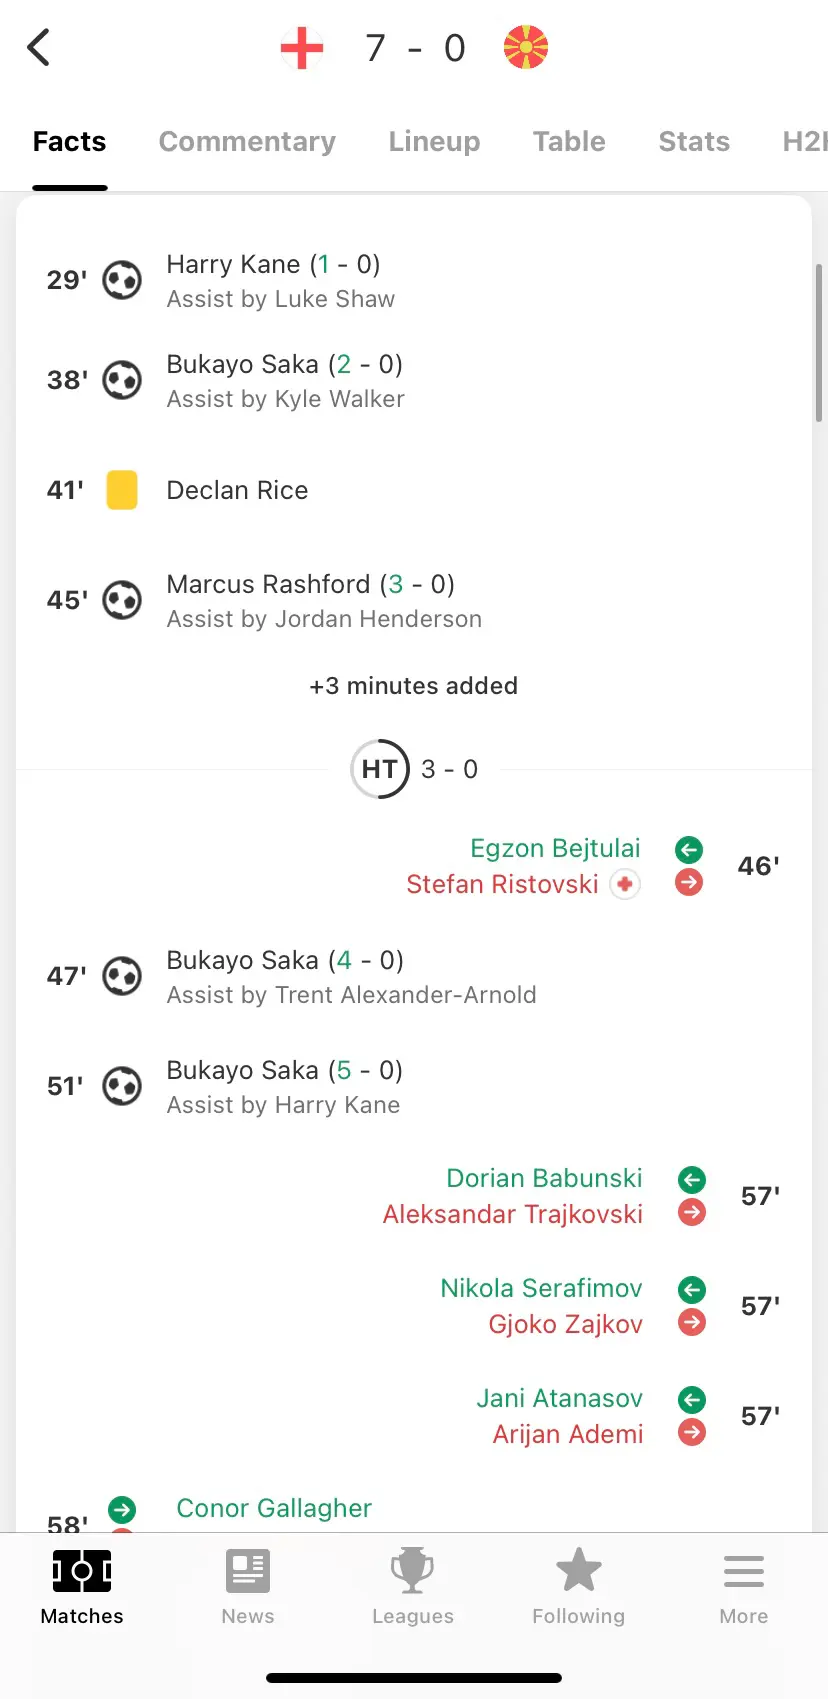Switch to Table tab
This screenshot has height=1699, width=828.
point(569,141)
